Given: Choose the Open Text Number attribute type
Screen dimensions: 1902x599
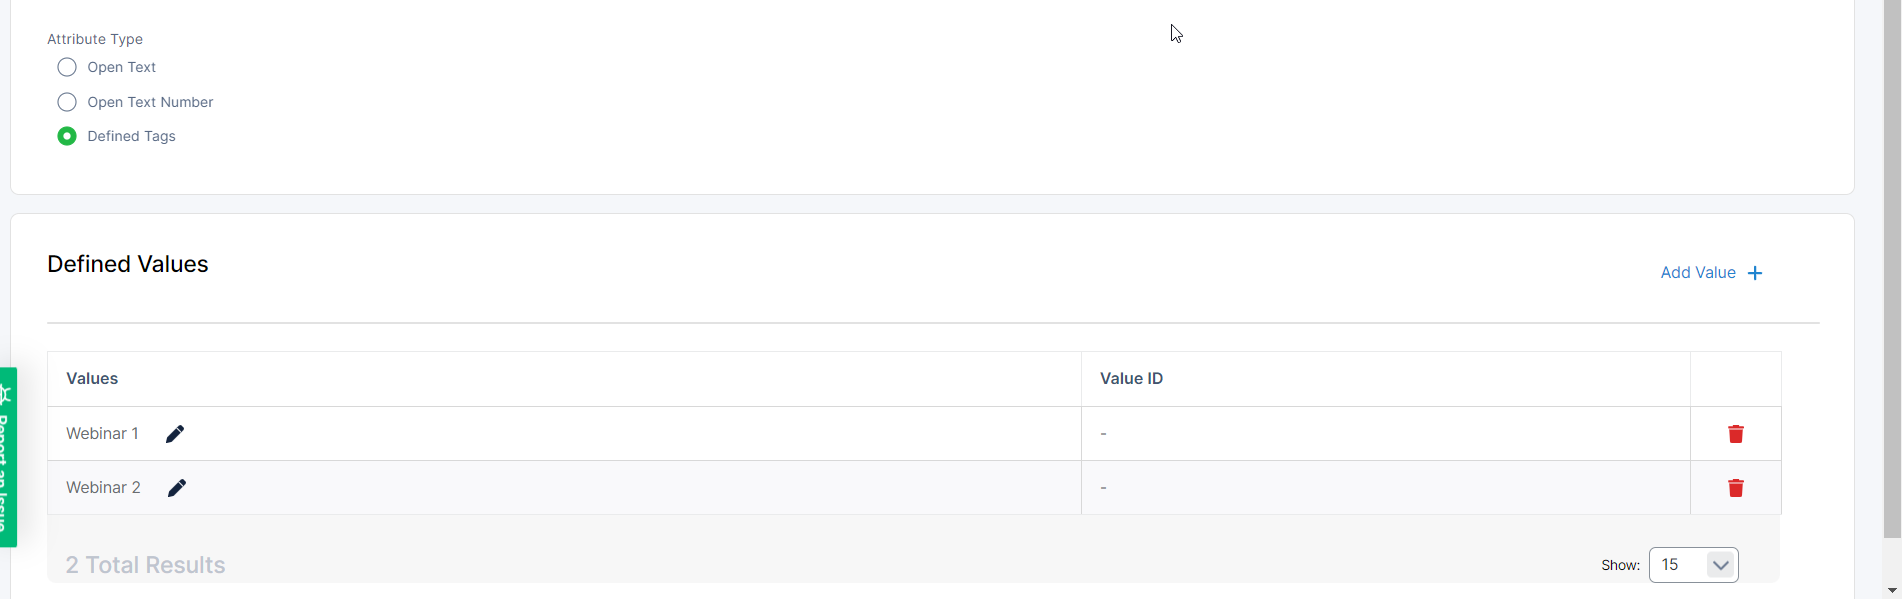Looking at the screenshot, I should (67, 102).
